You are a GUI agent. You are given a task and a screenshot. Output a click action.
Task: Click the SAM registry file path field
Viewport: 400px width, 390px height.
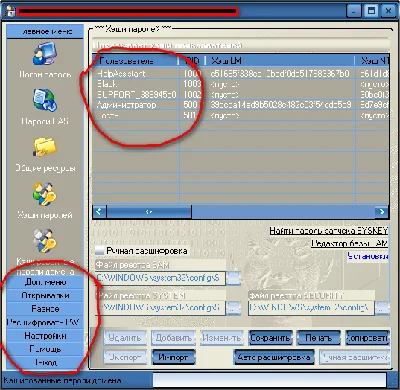(160, 278)
